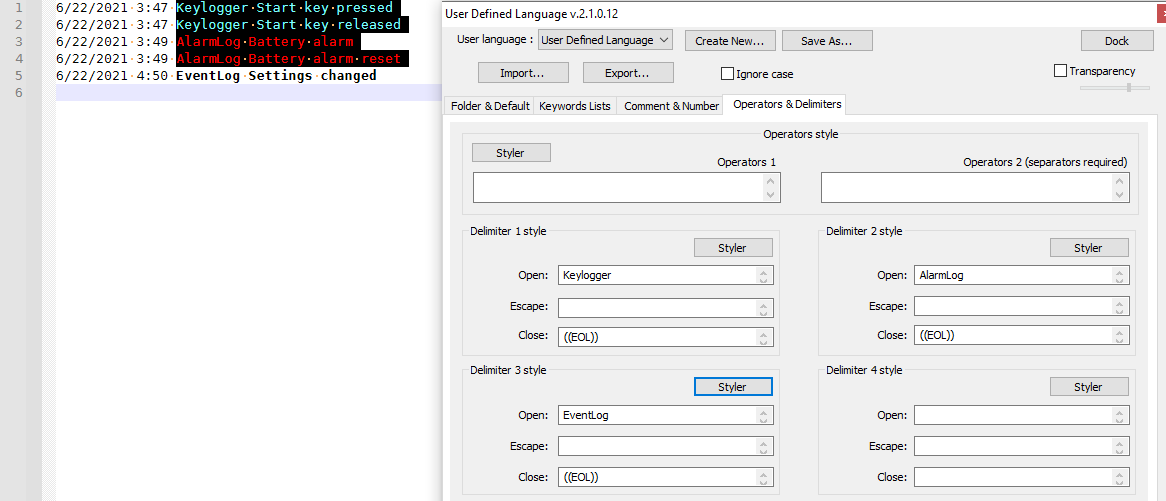
Task: Switch to the Folder & Default tab
Action: coord(490,106)
